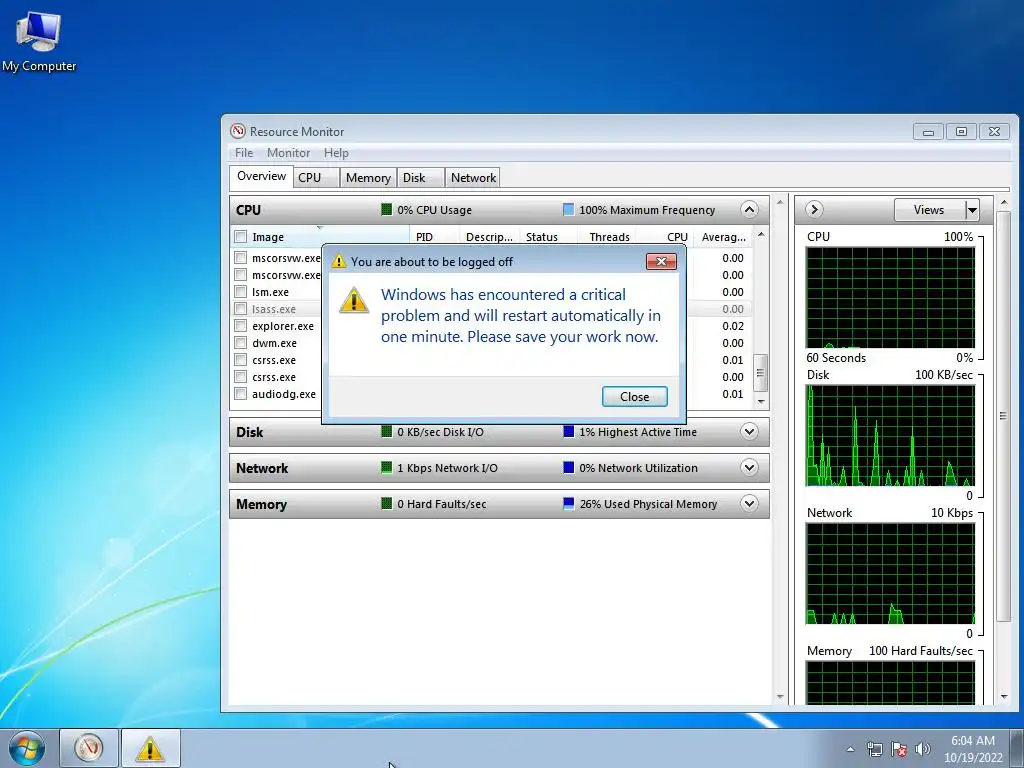This screenshot has width=1024, height=768.
Task: Open the Help menu
Action: (x=336, y=153)
